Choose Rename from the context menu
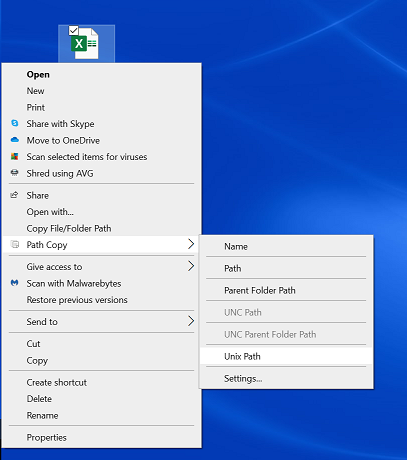 pyautogui.click(x=101, y=415)
